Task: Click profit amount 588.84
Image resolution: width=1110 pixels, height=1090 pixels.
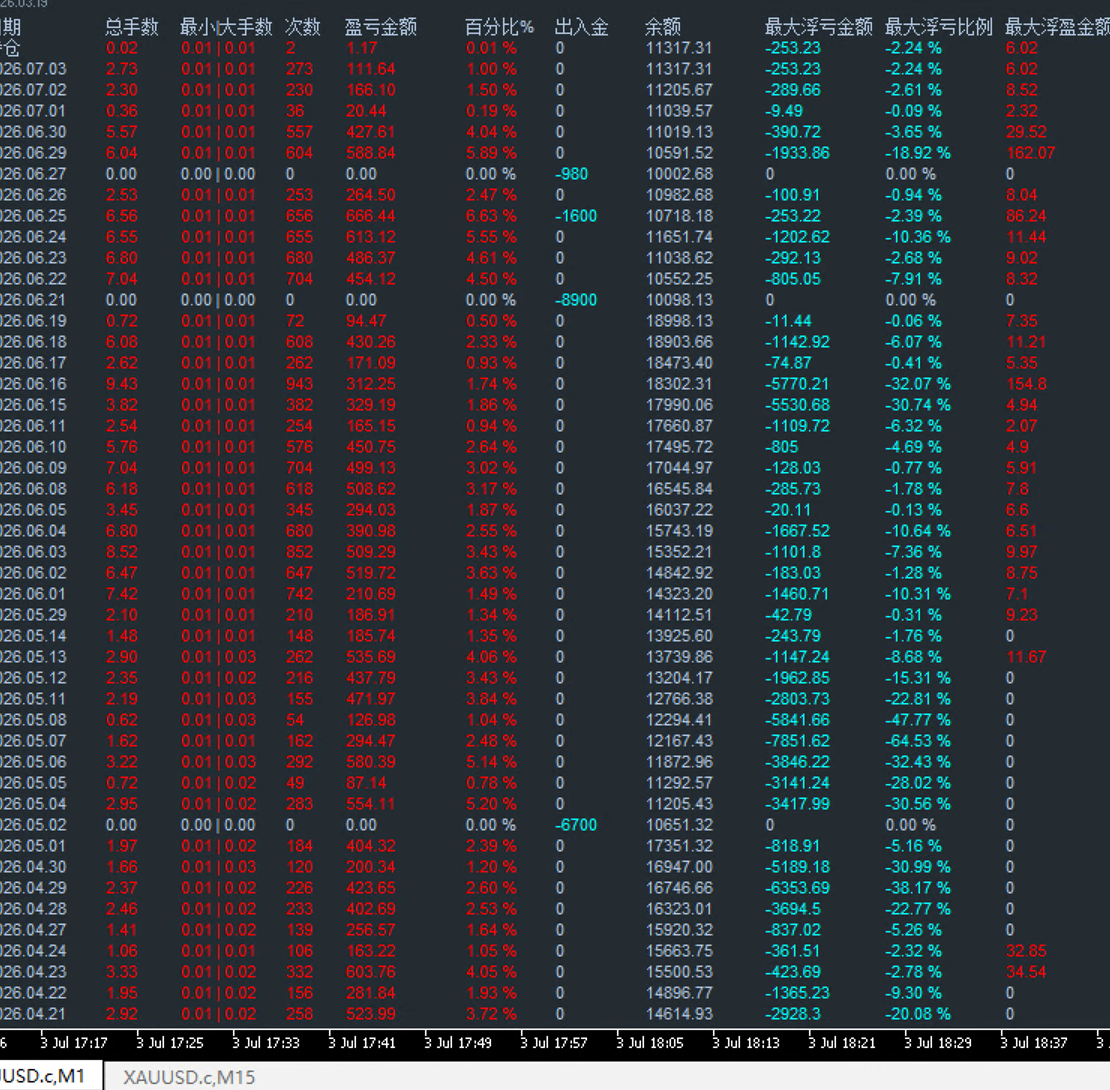Action: click(x=370, y=153)
